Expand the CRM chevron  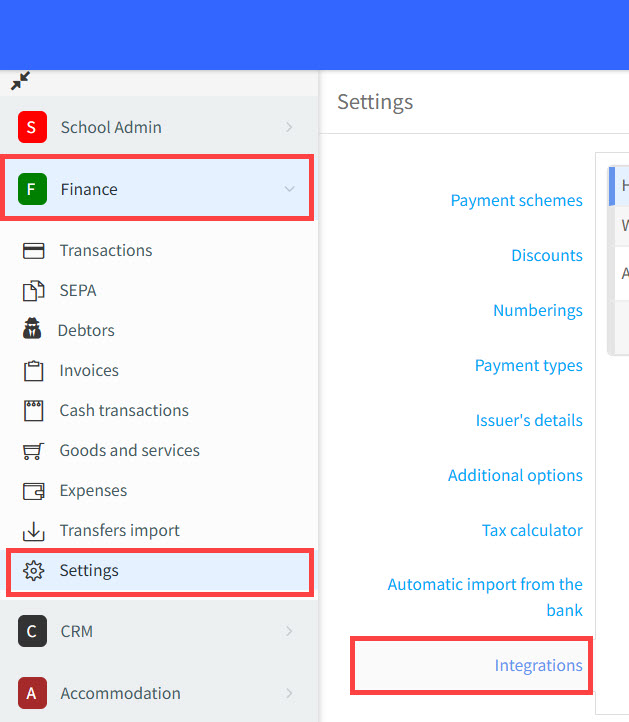click(289, 631)
